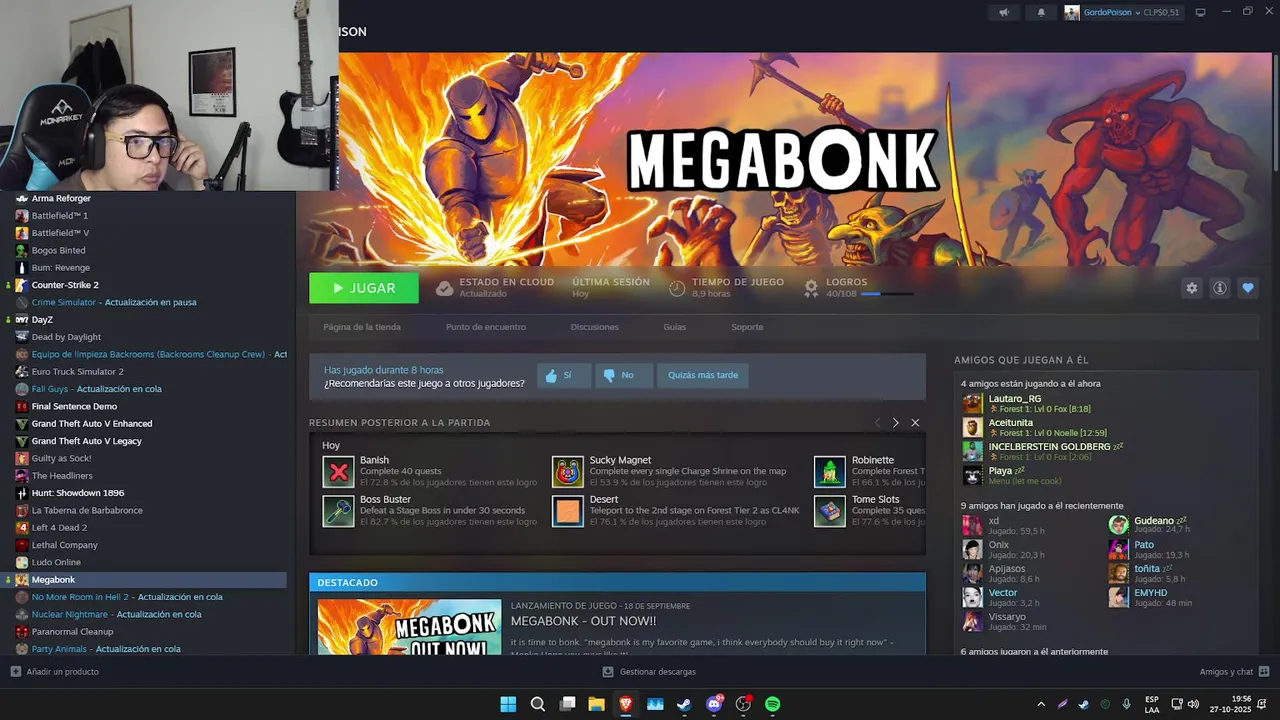Open the Guías tab
The width and height of the screenshot is (1280, 720).
point(675,327)
